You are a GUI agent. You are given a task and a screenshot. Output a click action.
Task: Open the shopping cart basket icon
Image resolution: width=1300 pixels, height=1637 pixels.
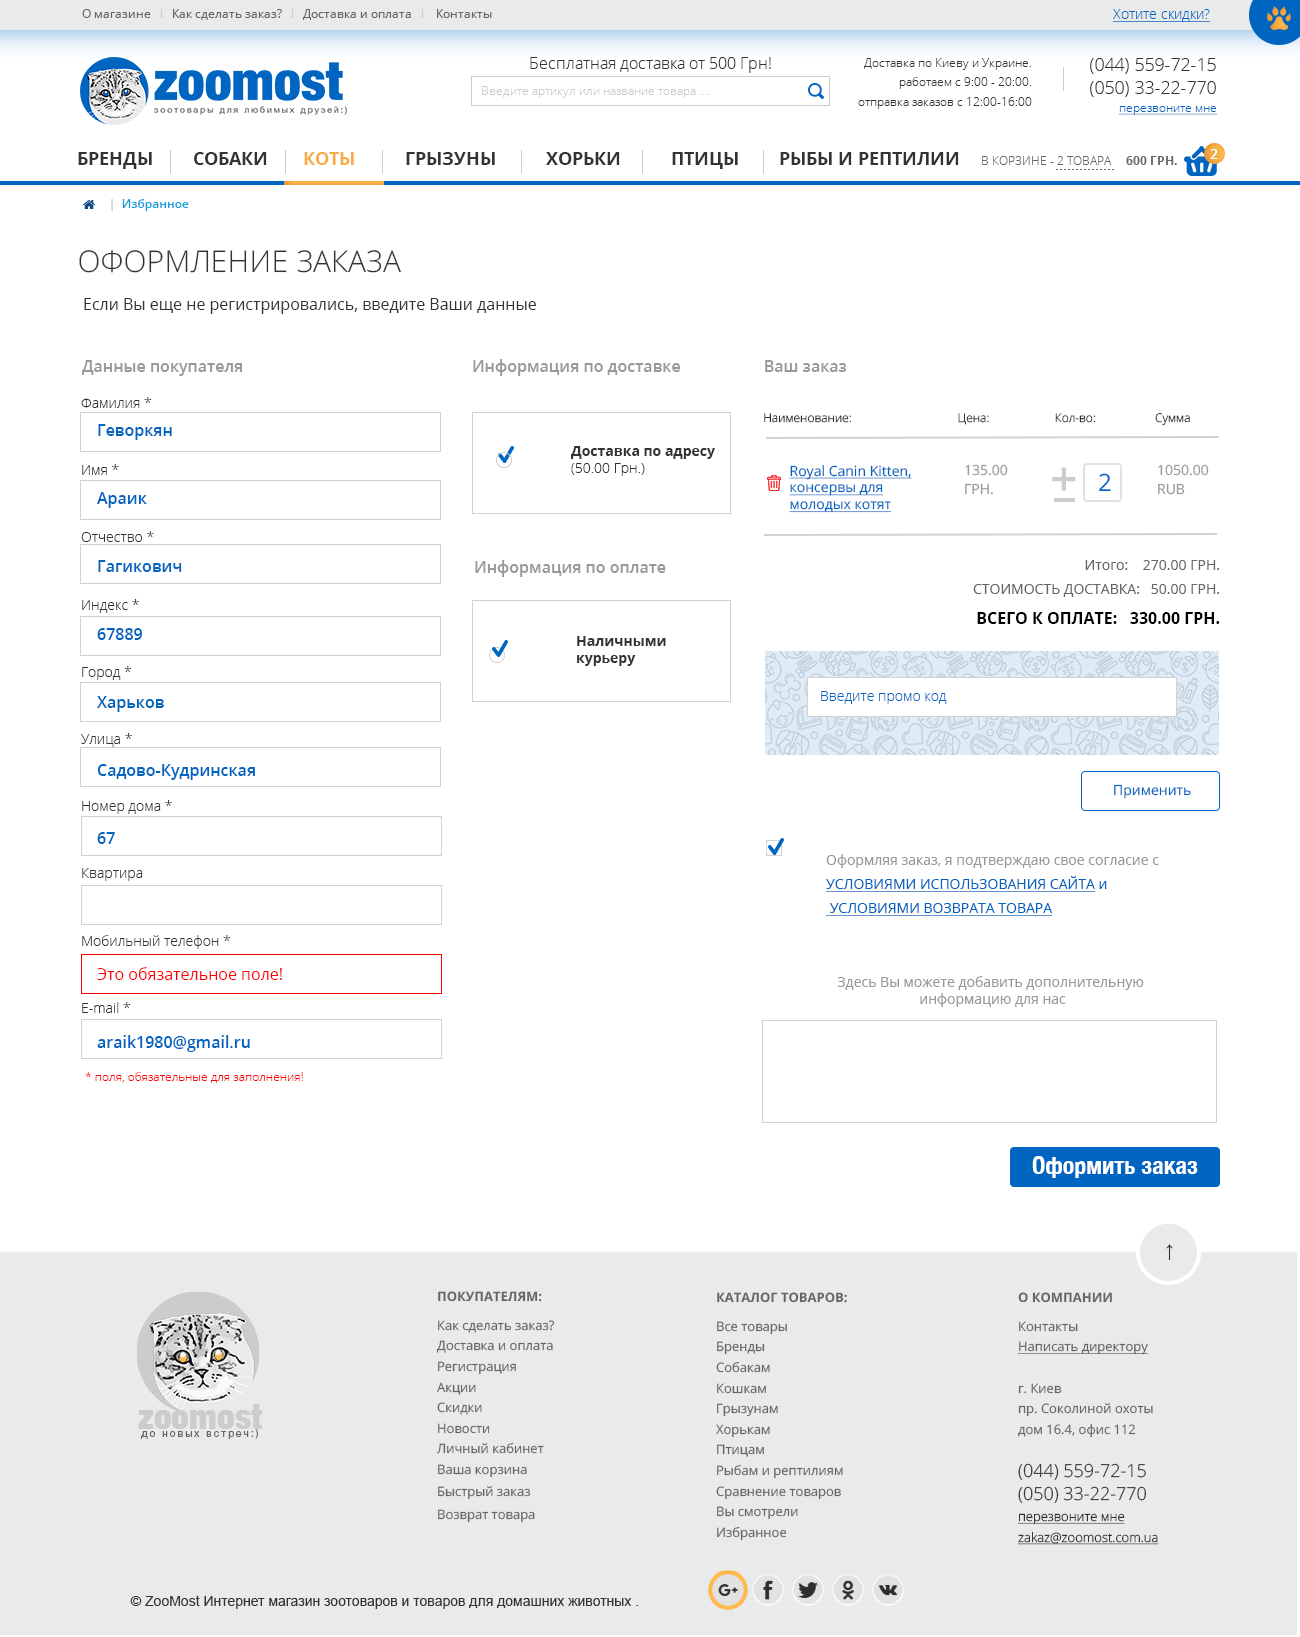click(1201, 161)
